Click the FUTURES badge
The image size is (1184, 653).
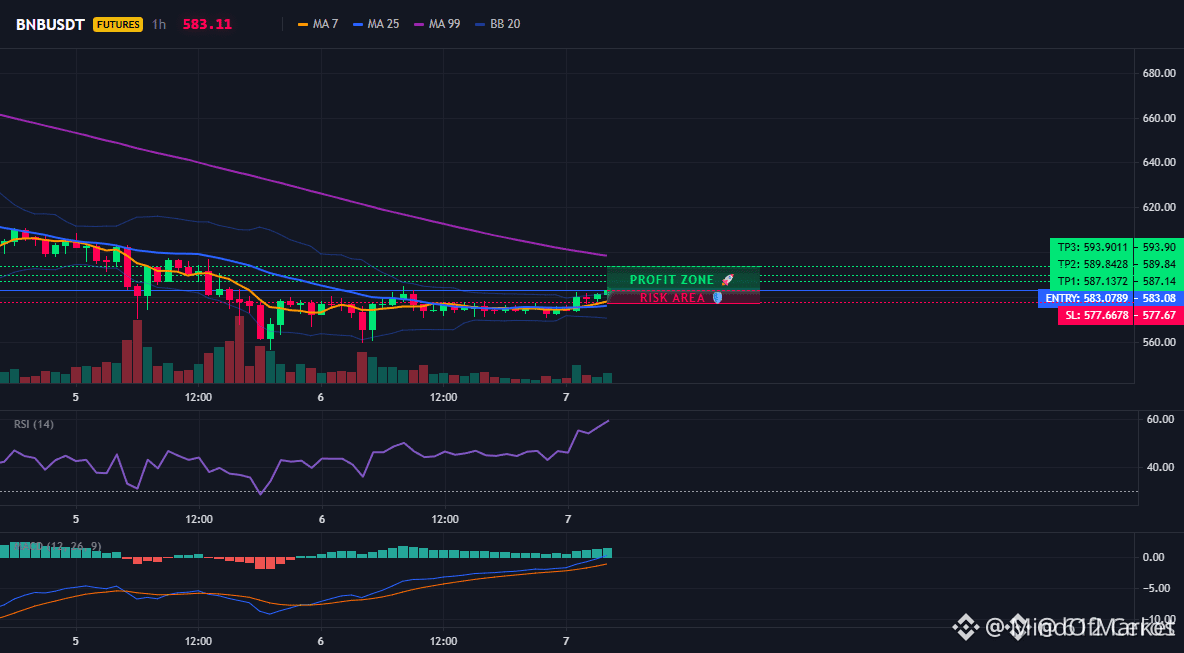(x=118, y=24)
